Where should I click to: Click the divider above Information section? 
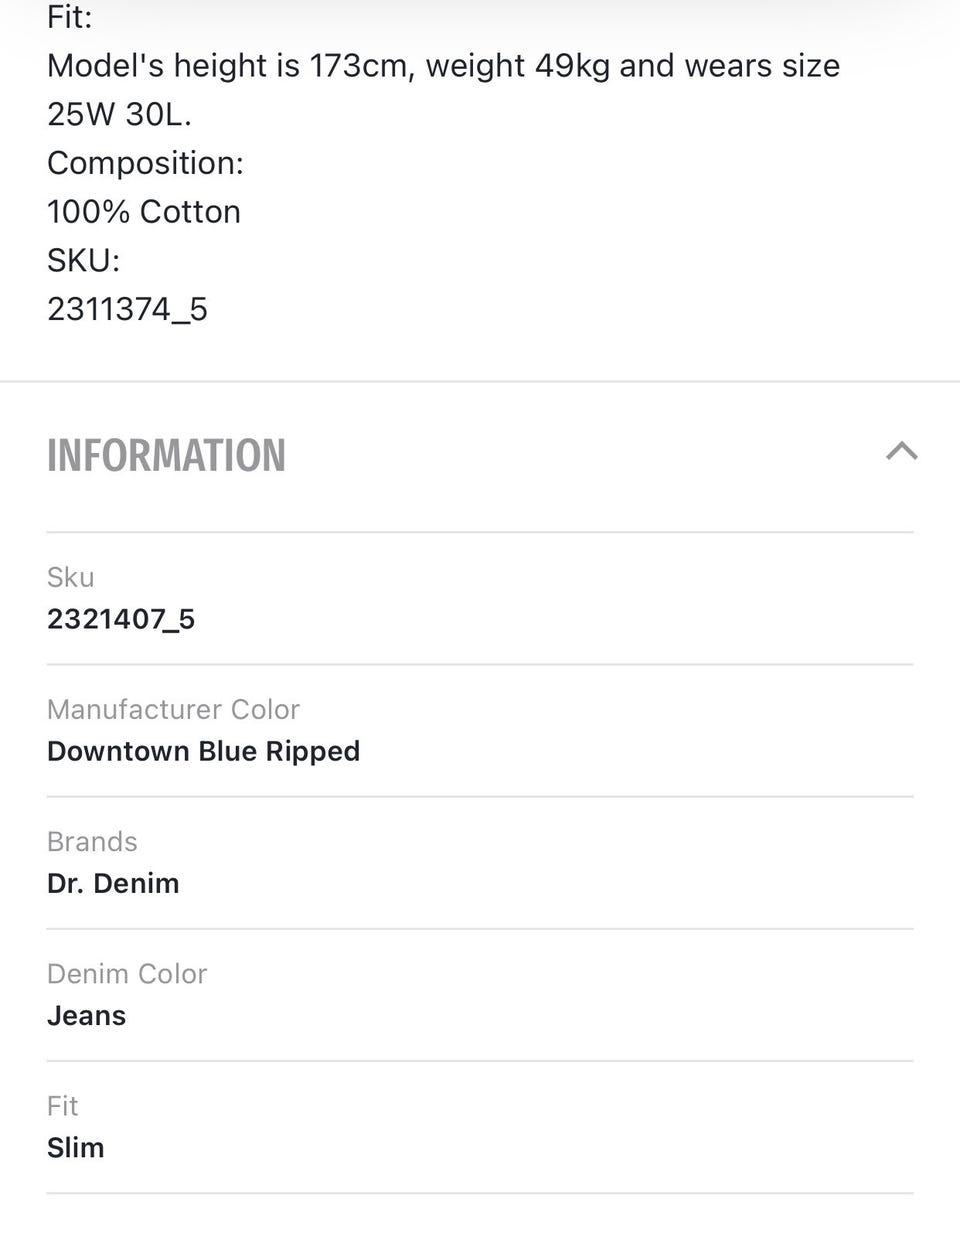coord(480,381)
